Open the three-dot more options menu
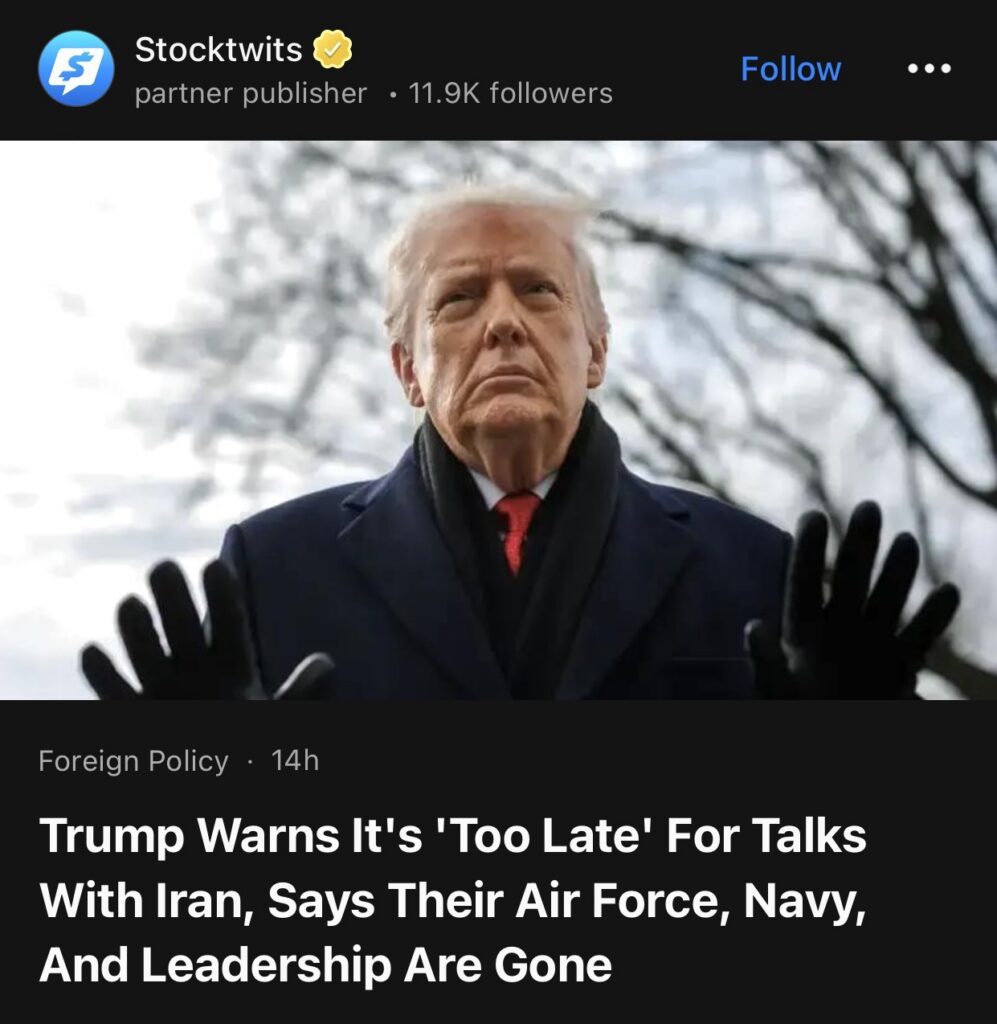 [929, 68]
